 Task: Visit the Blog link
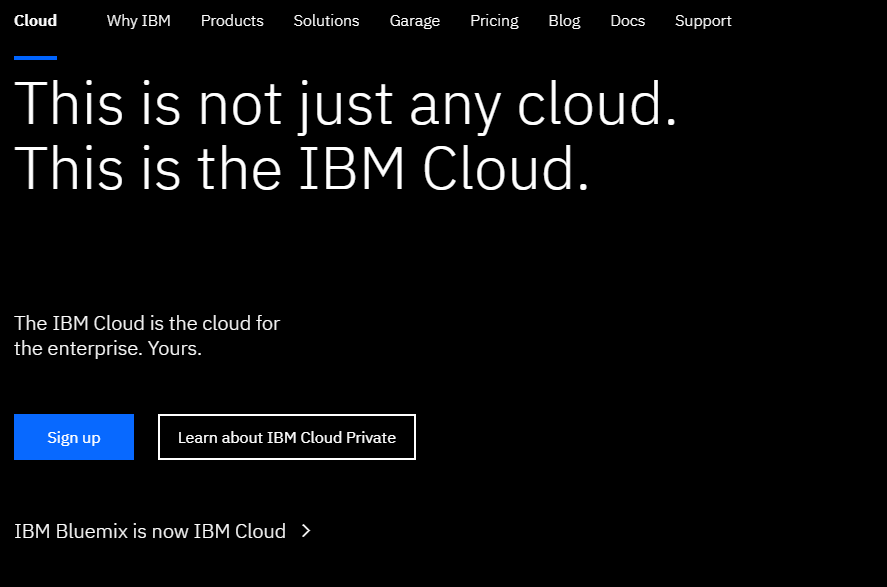(564, 21)
